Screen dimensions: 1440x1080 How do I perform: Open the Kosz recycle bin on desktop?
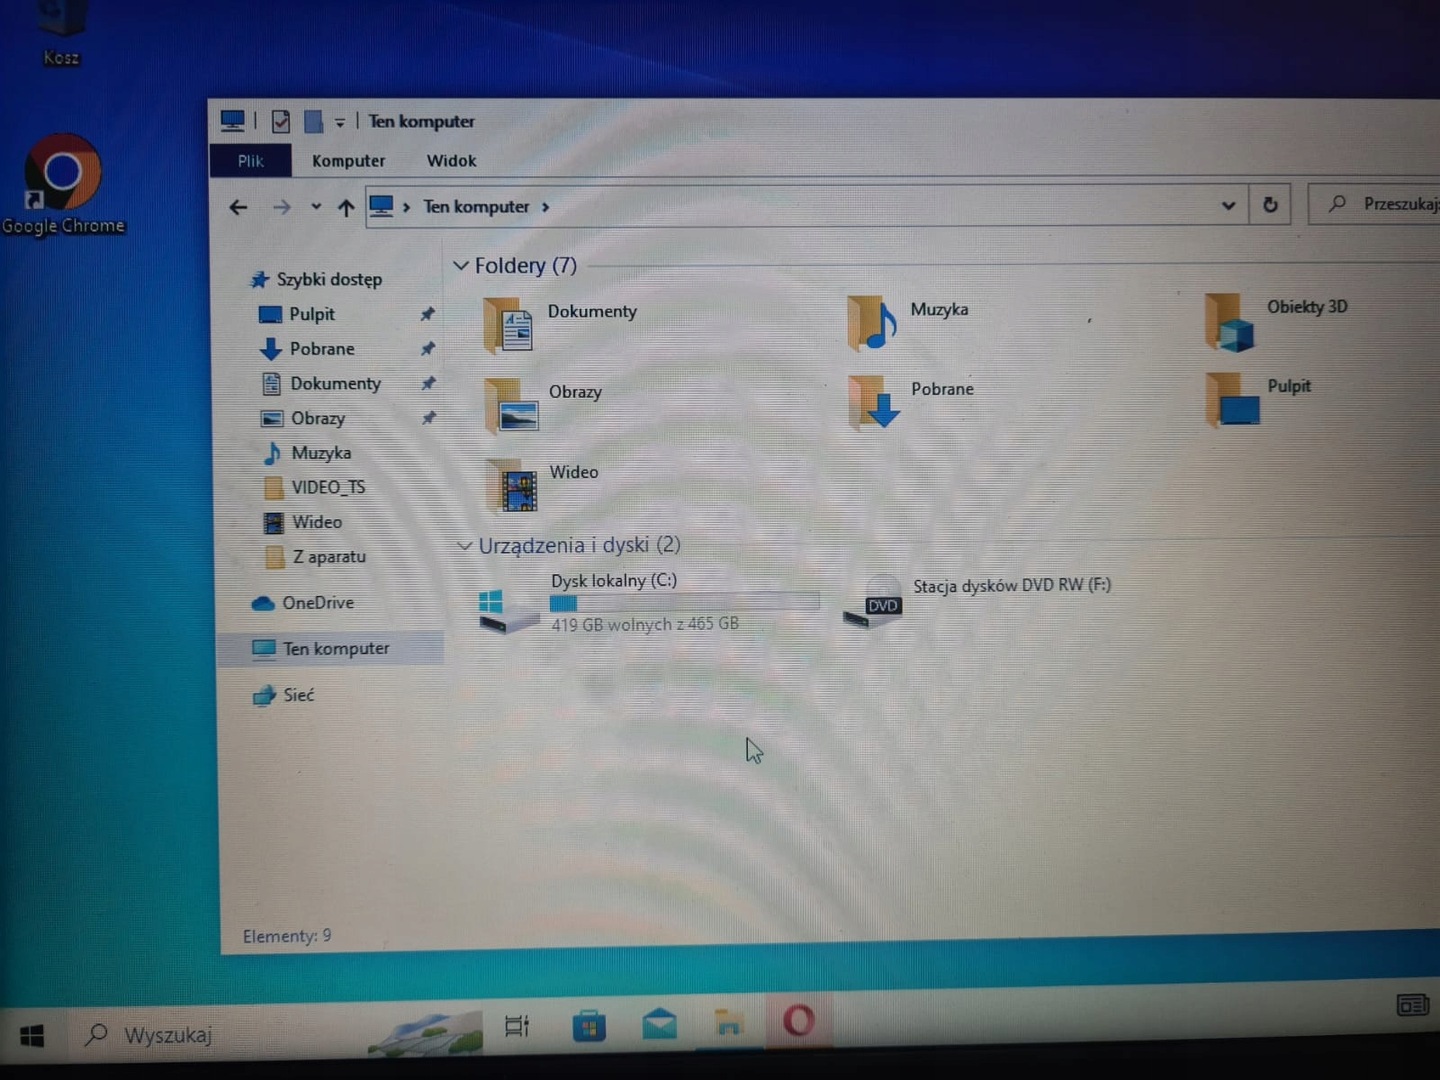coord(61,35)
